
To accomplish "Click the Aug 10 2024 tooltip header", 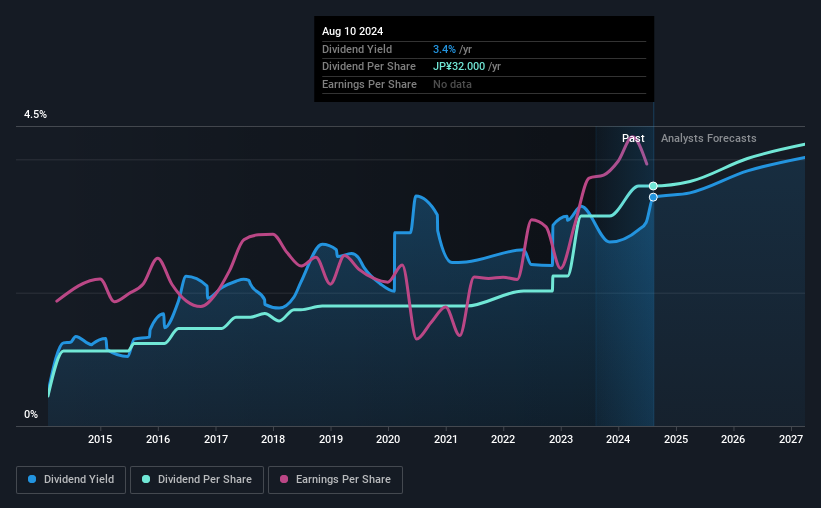I will click(x=352, y=31).
